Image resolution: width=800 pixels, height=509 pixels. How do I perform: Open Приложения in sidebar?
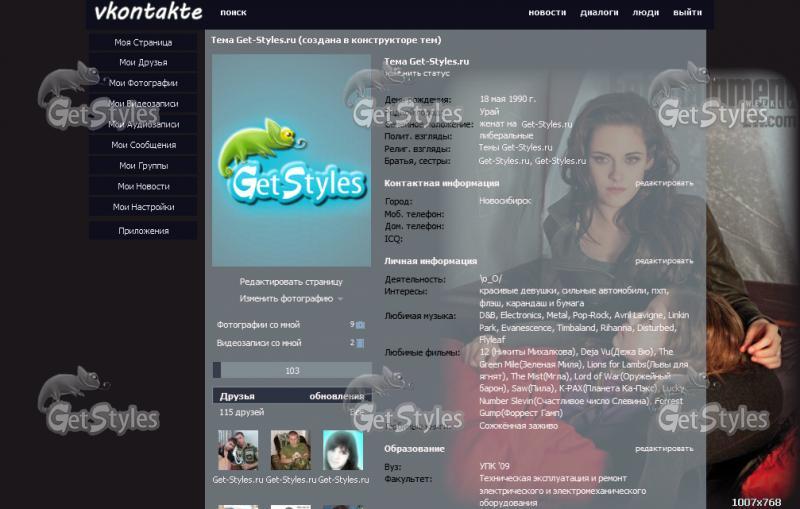[143, 231]
